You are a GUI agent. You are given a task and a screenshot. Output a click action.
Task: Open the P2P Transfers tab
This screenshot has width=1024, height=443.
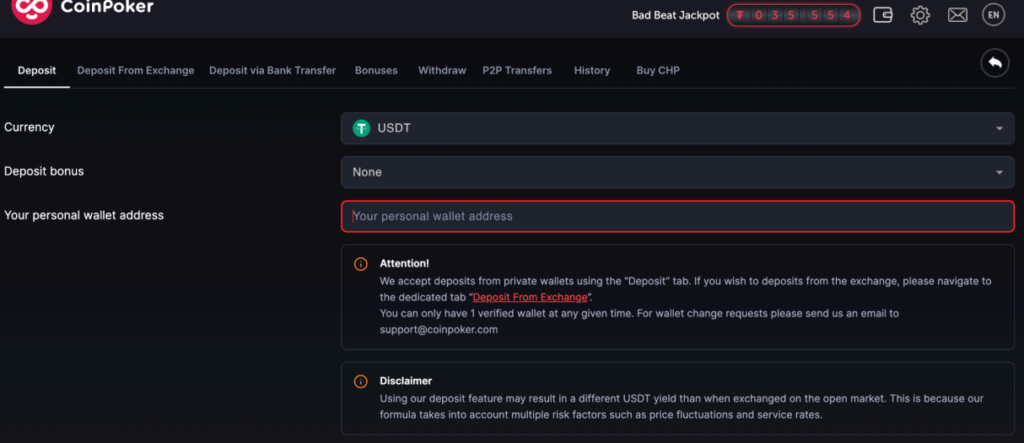(x=517, y=71)
